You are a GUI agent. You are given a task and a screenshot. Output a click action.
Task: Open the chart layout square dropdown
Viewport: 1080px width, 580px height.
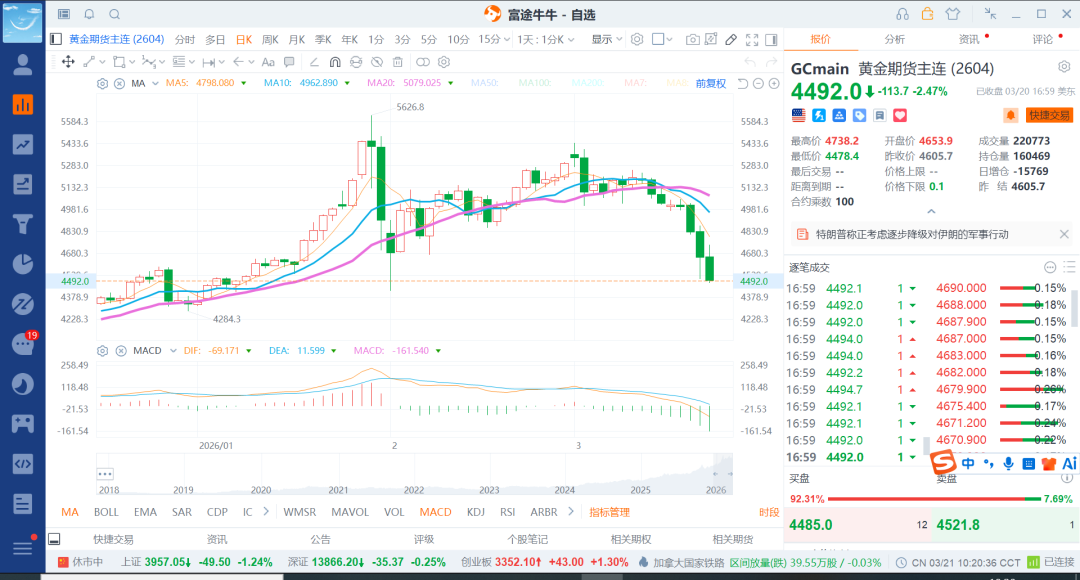[662, 39]
